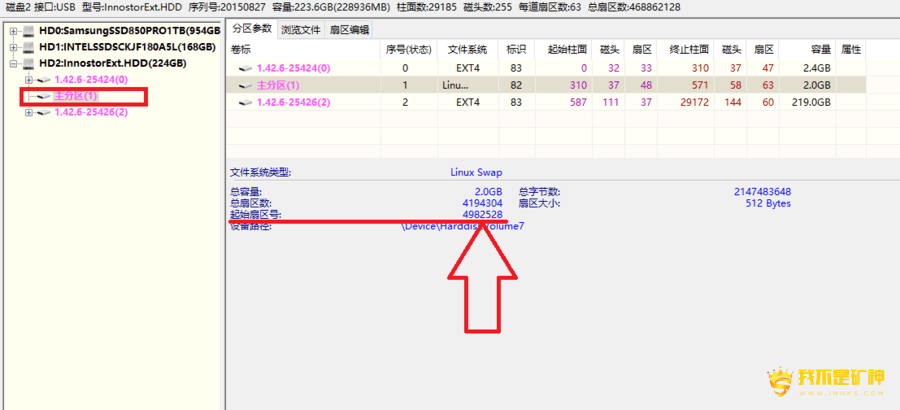Image resolution: width=900 pixels, height=410 pixels.
Task: Sort by the 卷标 column header
Action: point(303,49)
